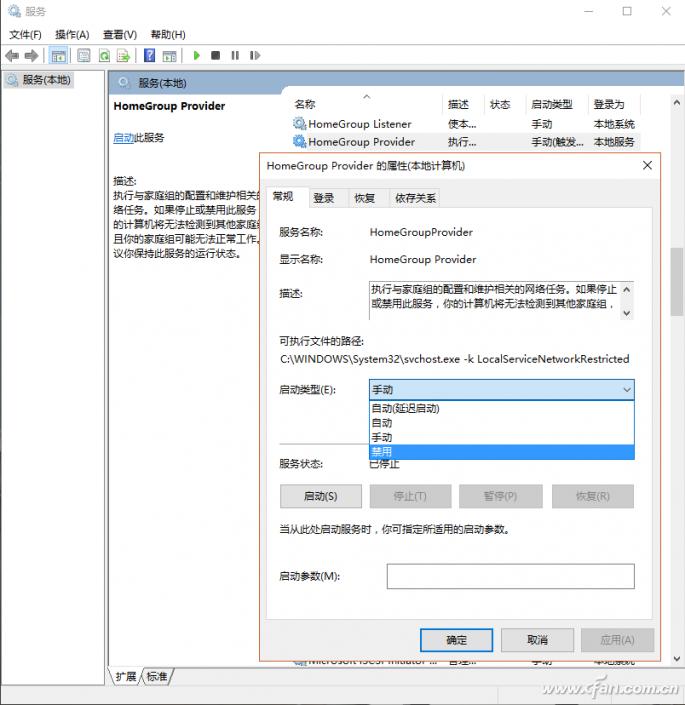
Task: Choose 自动 from startup type list
Action: tap(502, 423)
